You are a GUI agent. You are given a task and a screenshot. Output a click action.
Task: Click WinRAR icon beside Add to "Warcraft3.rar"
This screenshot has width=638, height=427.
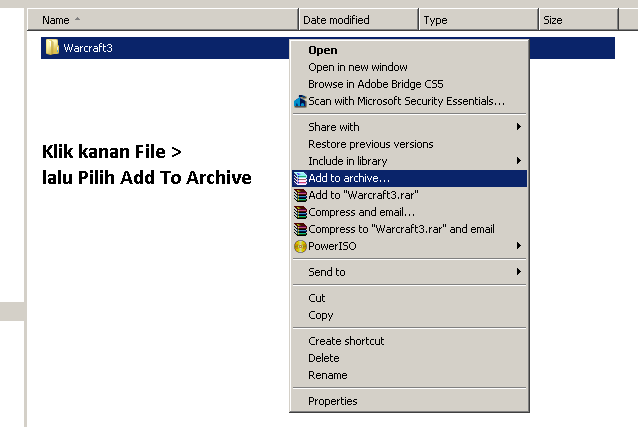click(x=300, y=195)
